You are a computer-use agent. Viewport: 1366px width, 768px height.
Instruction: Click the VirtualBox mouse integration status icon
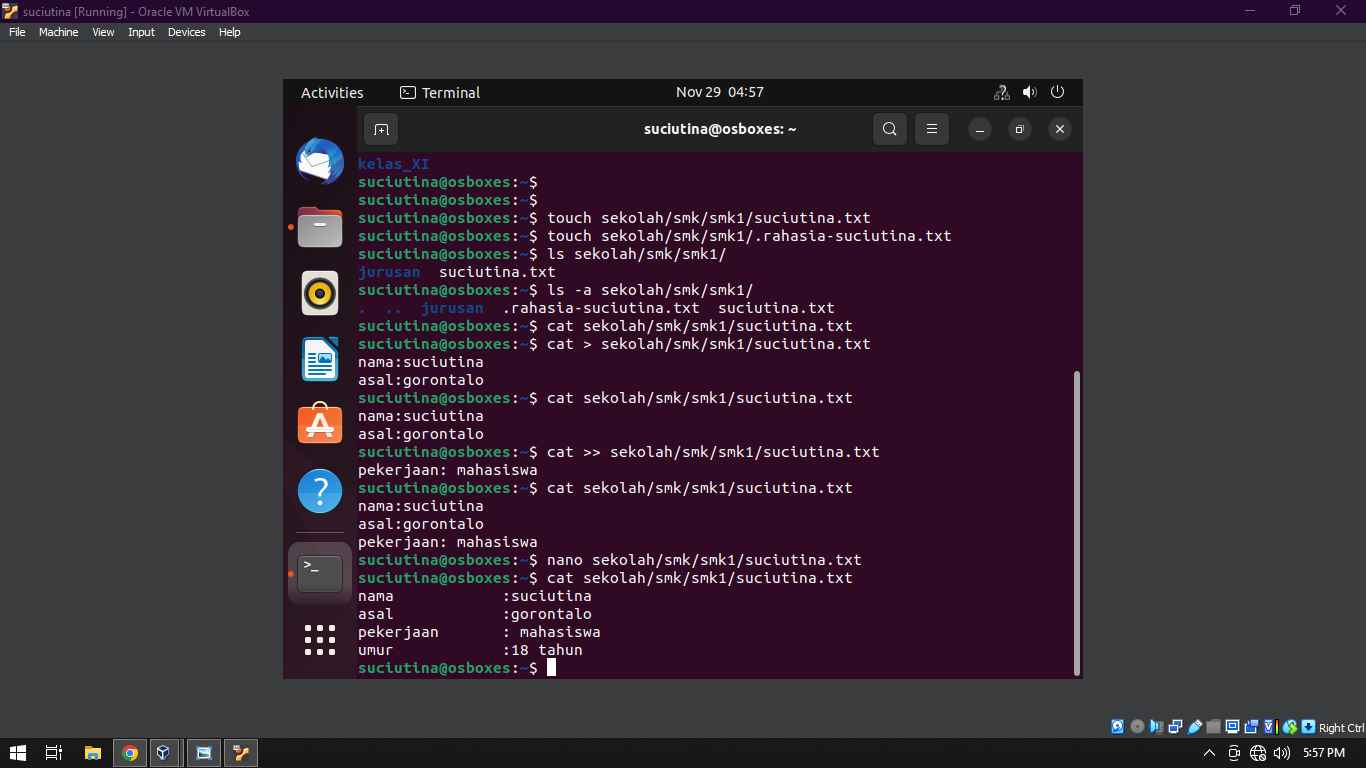tap(1290, 727)
